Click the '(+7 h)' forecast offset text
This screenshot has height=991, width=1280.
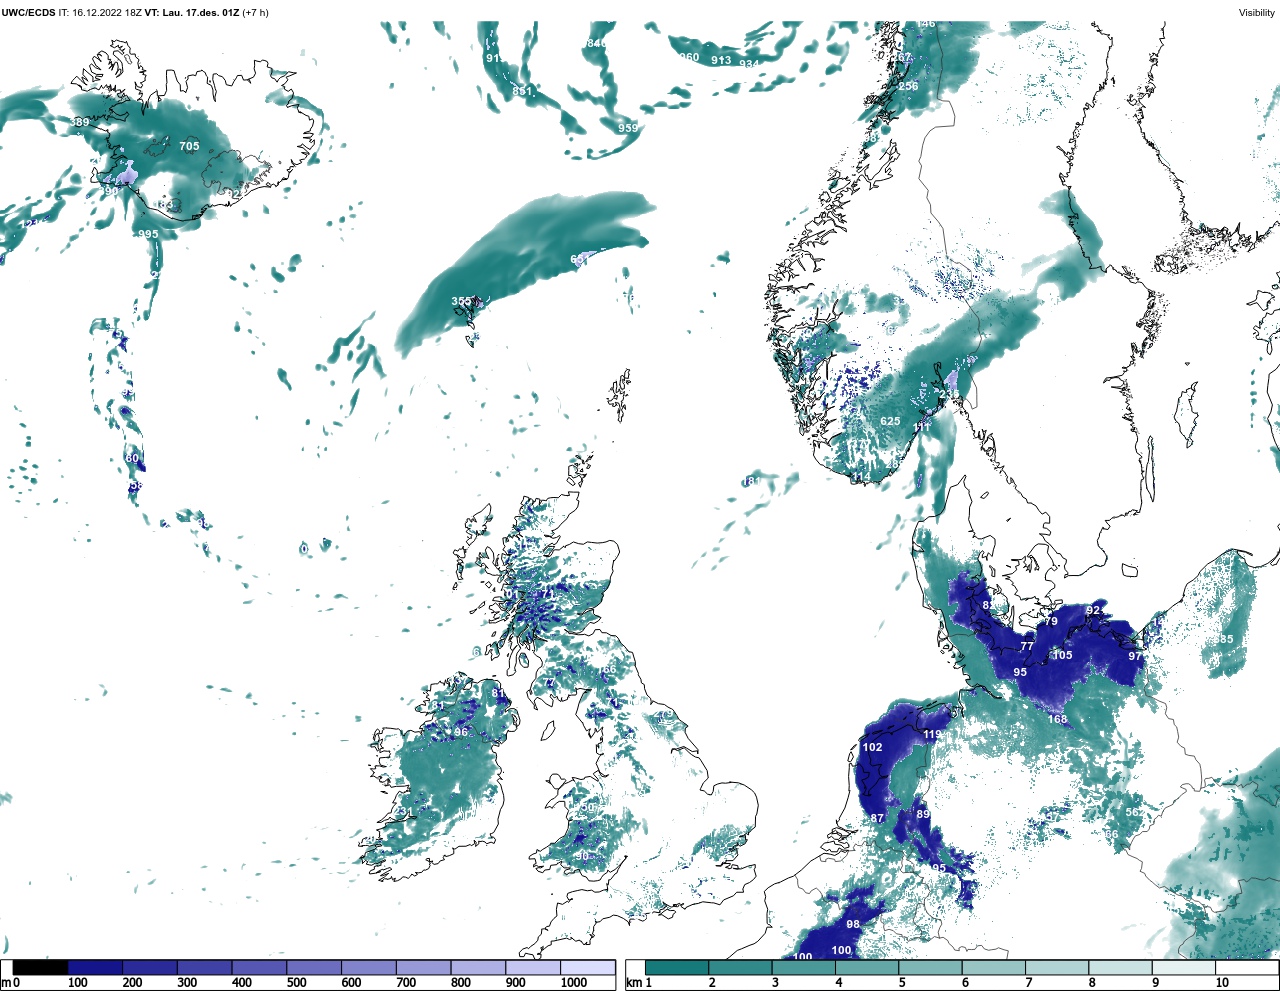255,12
